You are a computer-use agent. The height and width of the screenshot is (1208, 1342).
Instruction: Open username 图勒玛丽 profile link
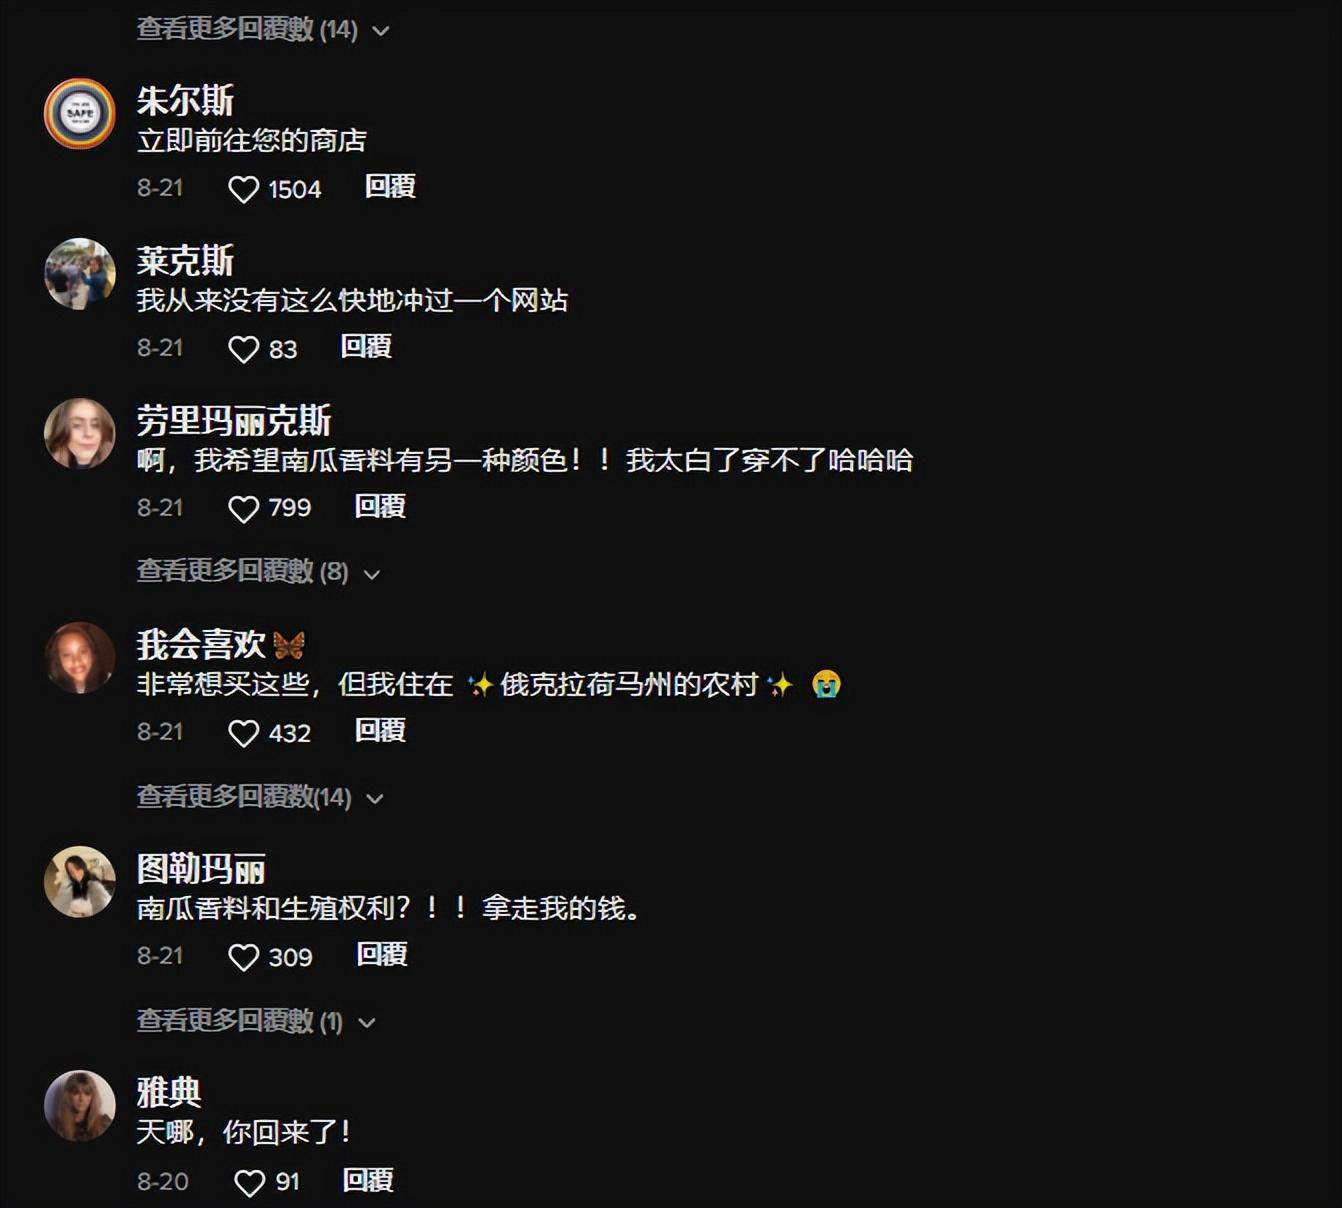pyautogui.click(x=201, y=869)
